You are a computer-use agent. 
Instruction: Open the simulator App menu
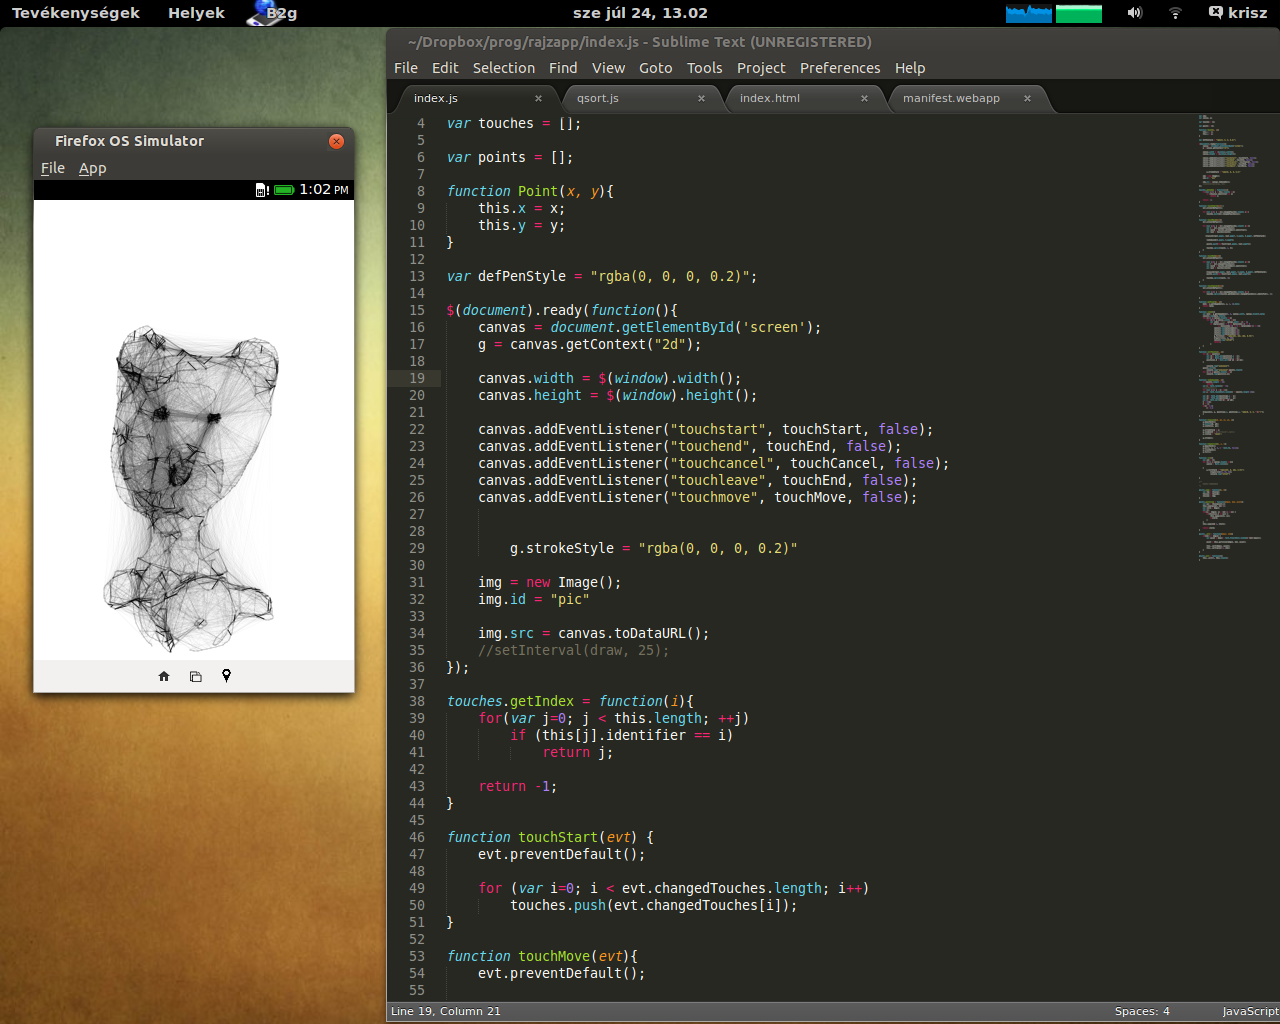point(93,168)
